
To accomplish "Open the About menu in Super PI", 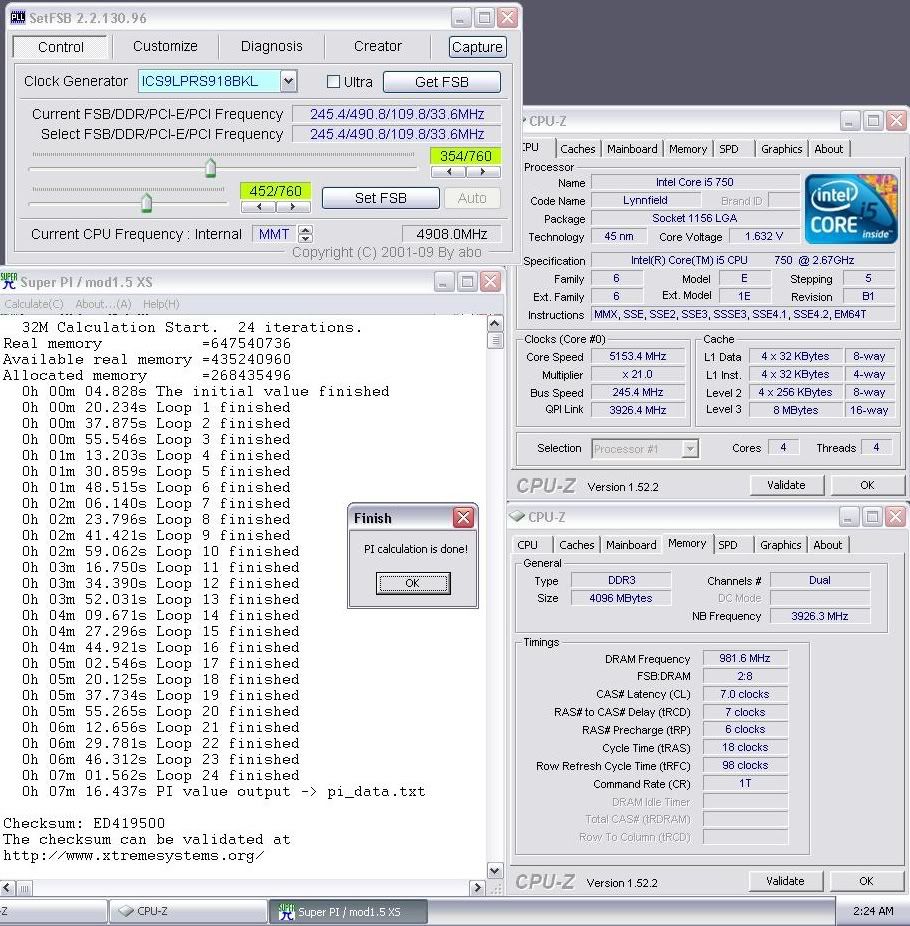I will (x=103, y=304).
